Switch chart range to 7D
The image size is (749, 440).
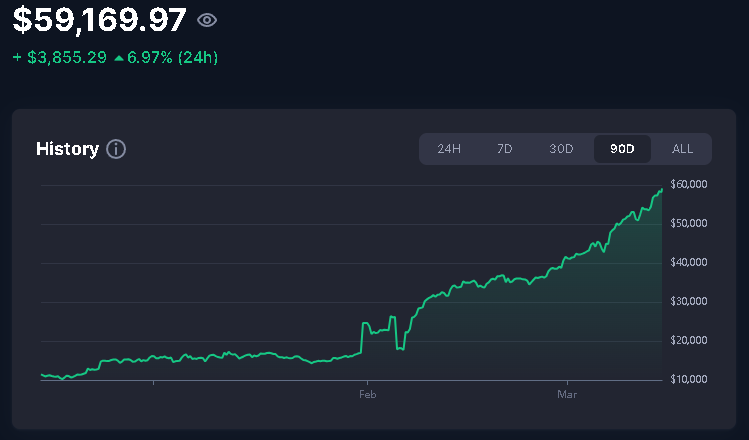coord(504,149)
